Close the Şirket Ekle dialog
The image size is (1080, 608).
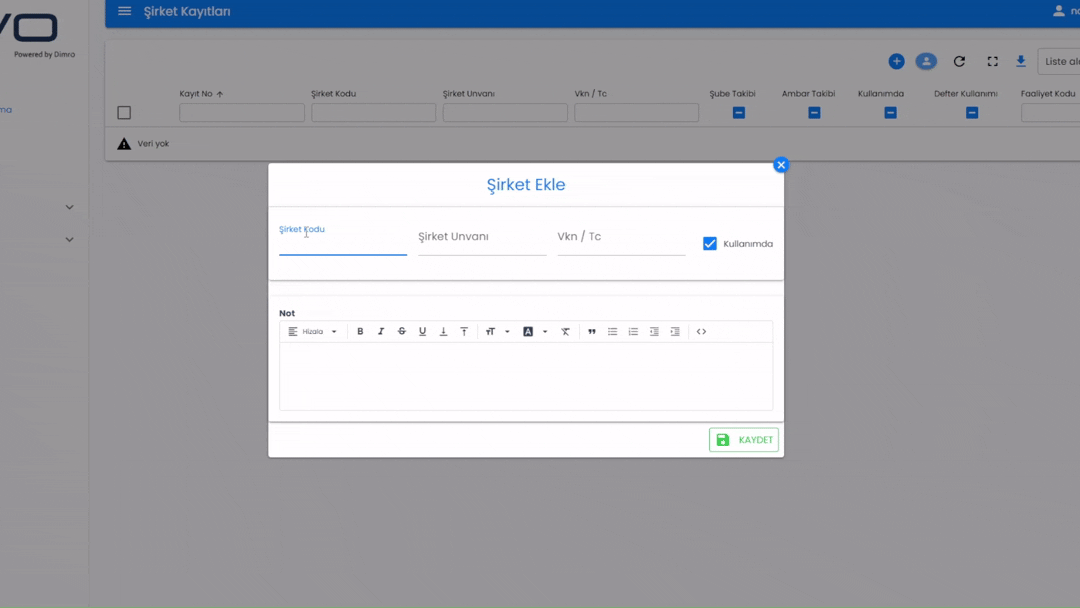point(781,165)
